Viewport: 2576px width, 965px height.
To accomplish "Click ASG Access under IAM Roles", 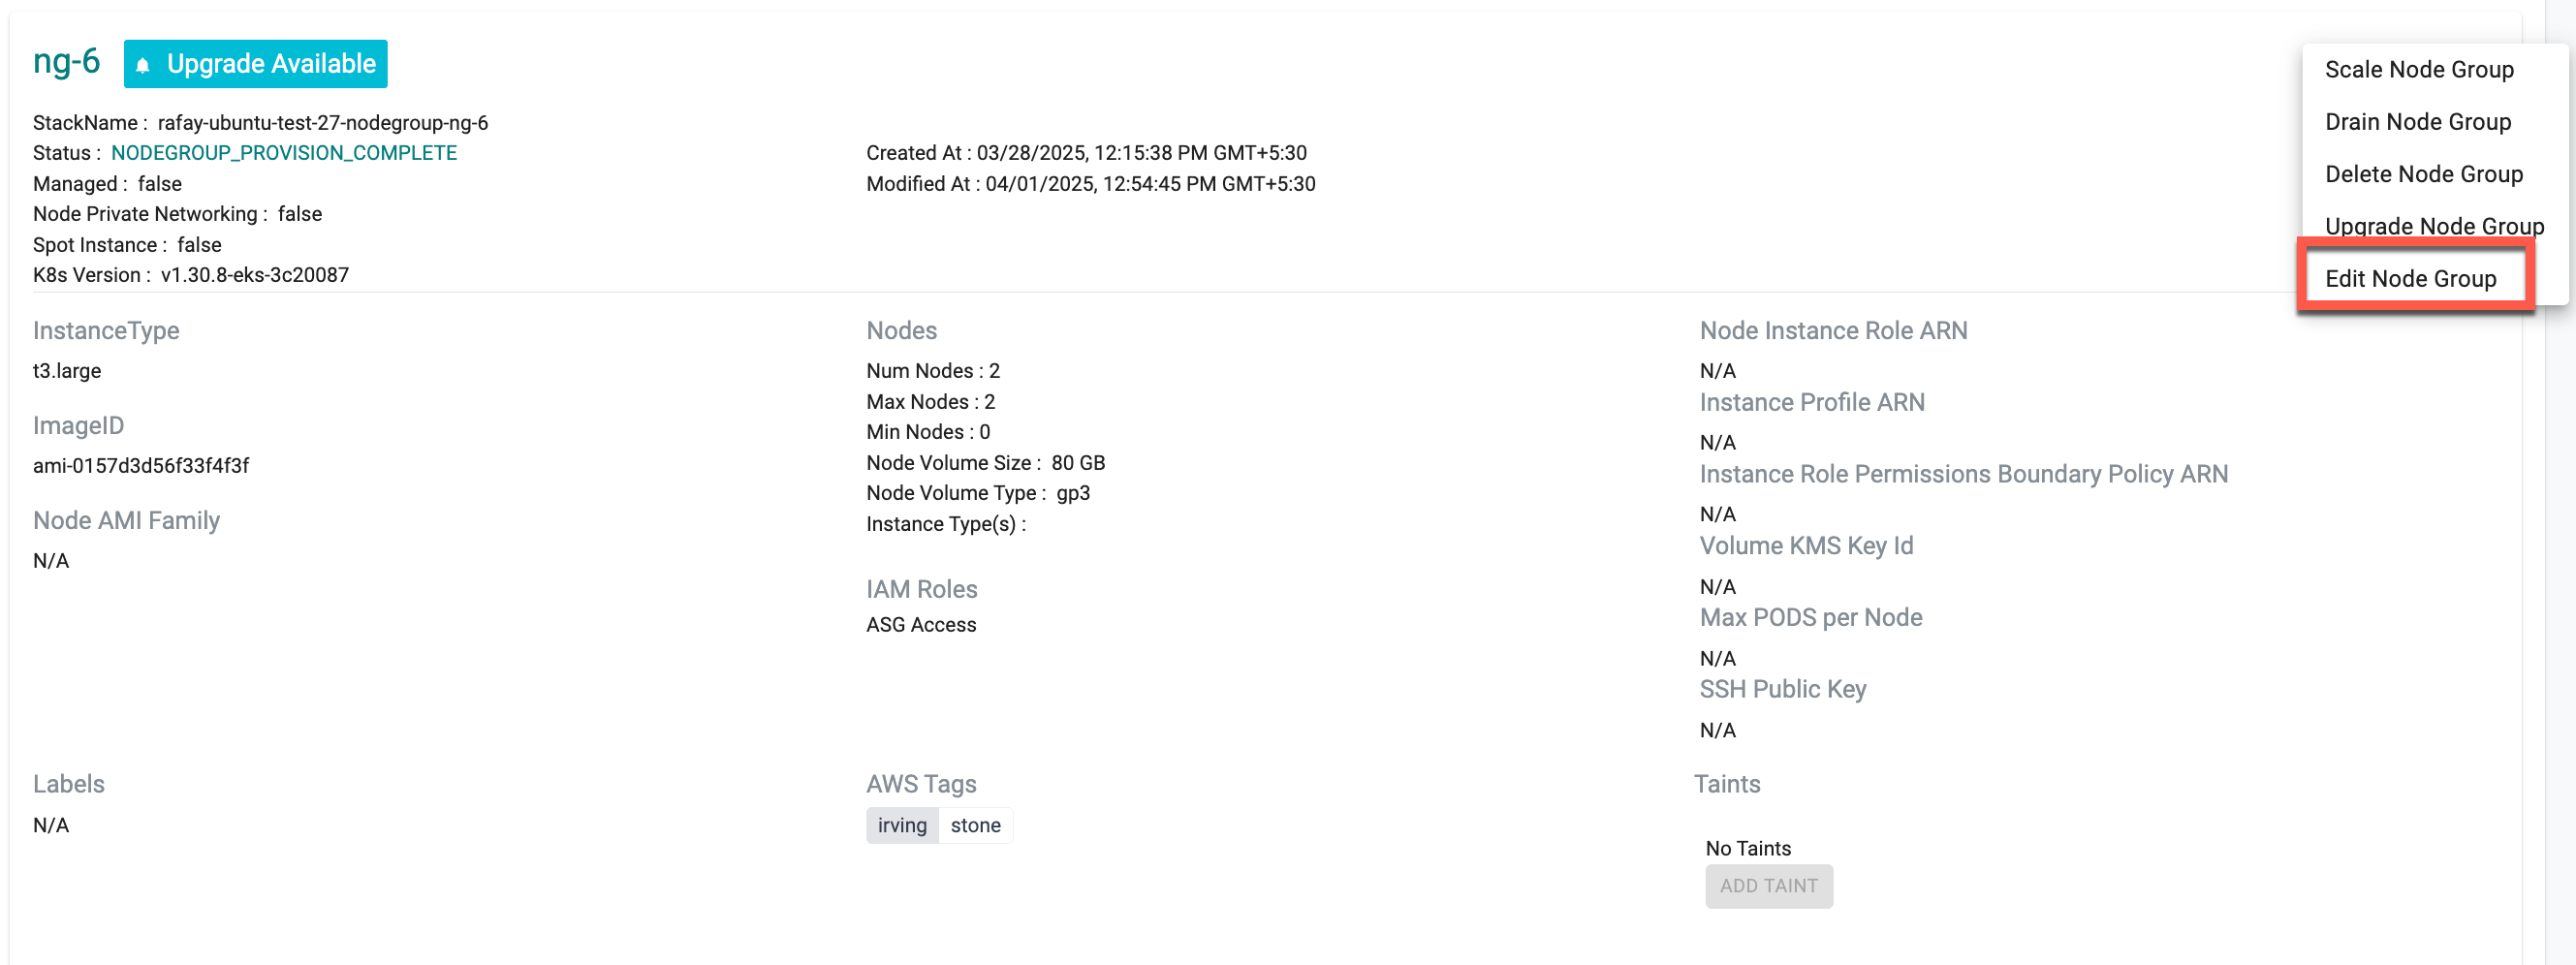I will pos(921,625).
